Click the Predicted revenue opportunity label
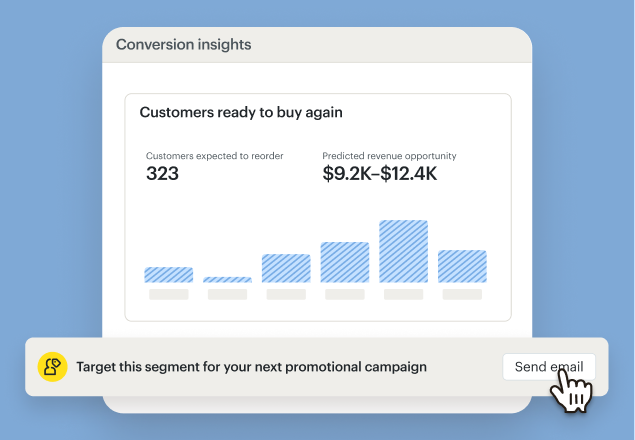The width and height of the screenshot is (635, 440). (x=389, y=156)
